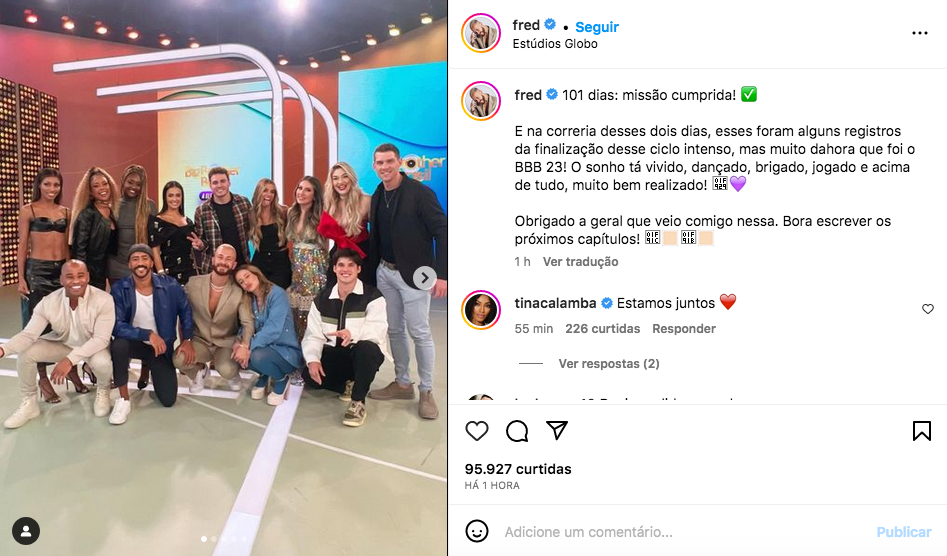The height and width of the screenshot is (556, 947).
Task: Open emoji picker smiley icon
Action: (477, 531)
